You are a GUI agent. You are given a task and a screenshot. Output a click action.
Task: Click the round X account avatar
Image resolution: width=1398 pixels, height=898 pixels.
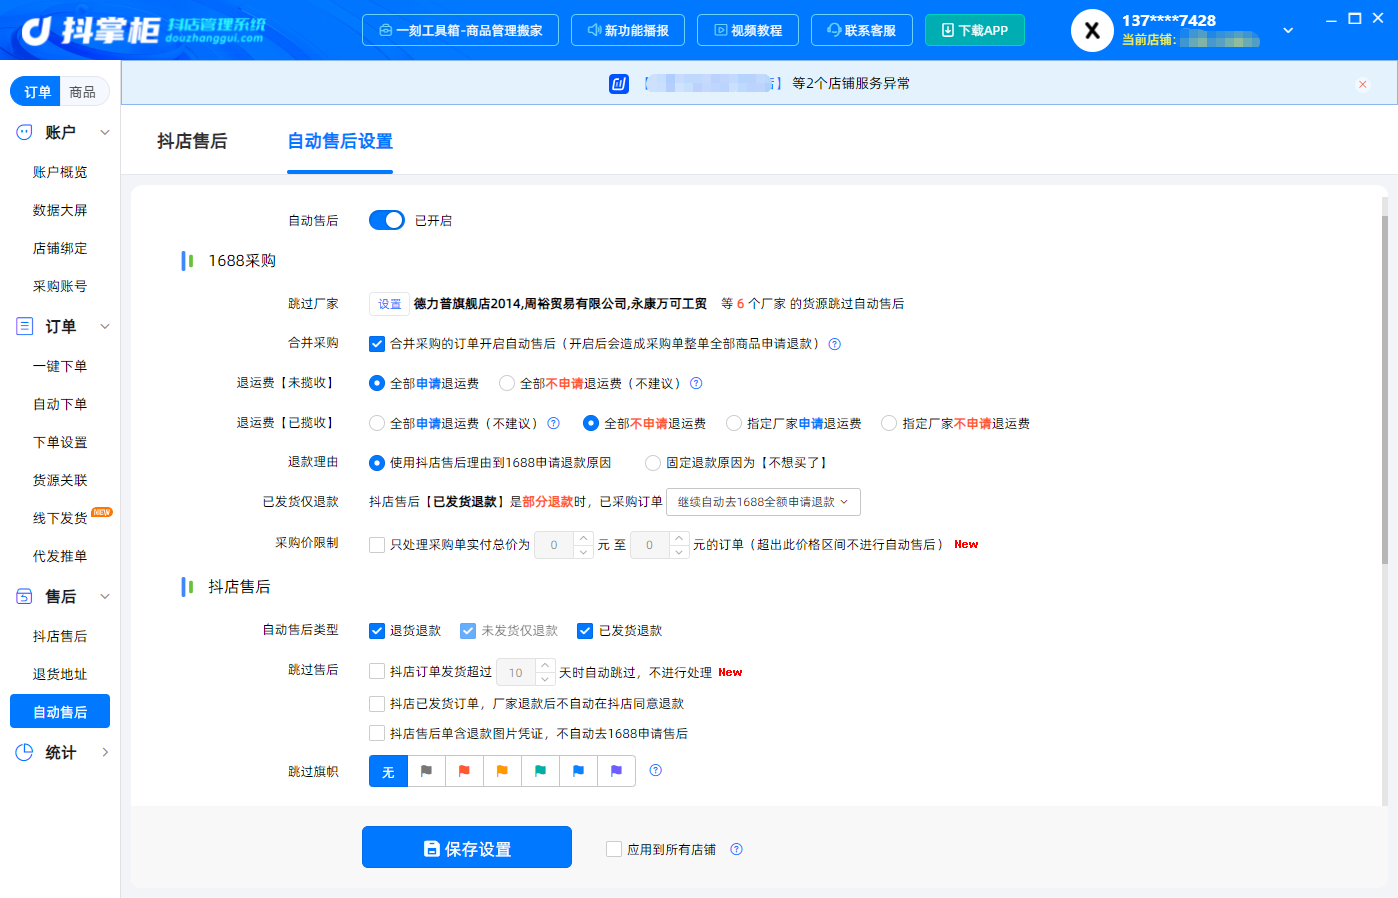click(x=1092, y=31)
